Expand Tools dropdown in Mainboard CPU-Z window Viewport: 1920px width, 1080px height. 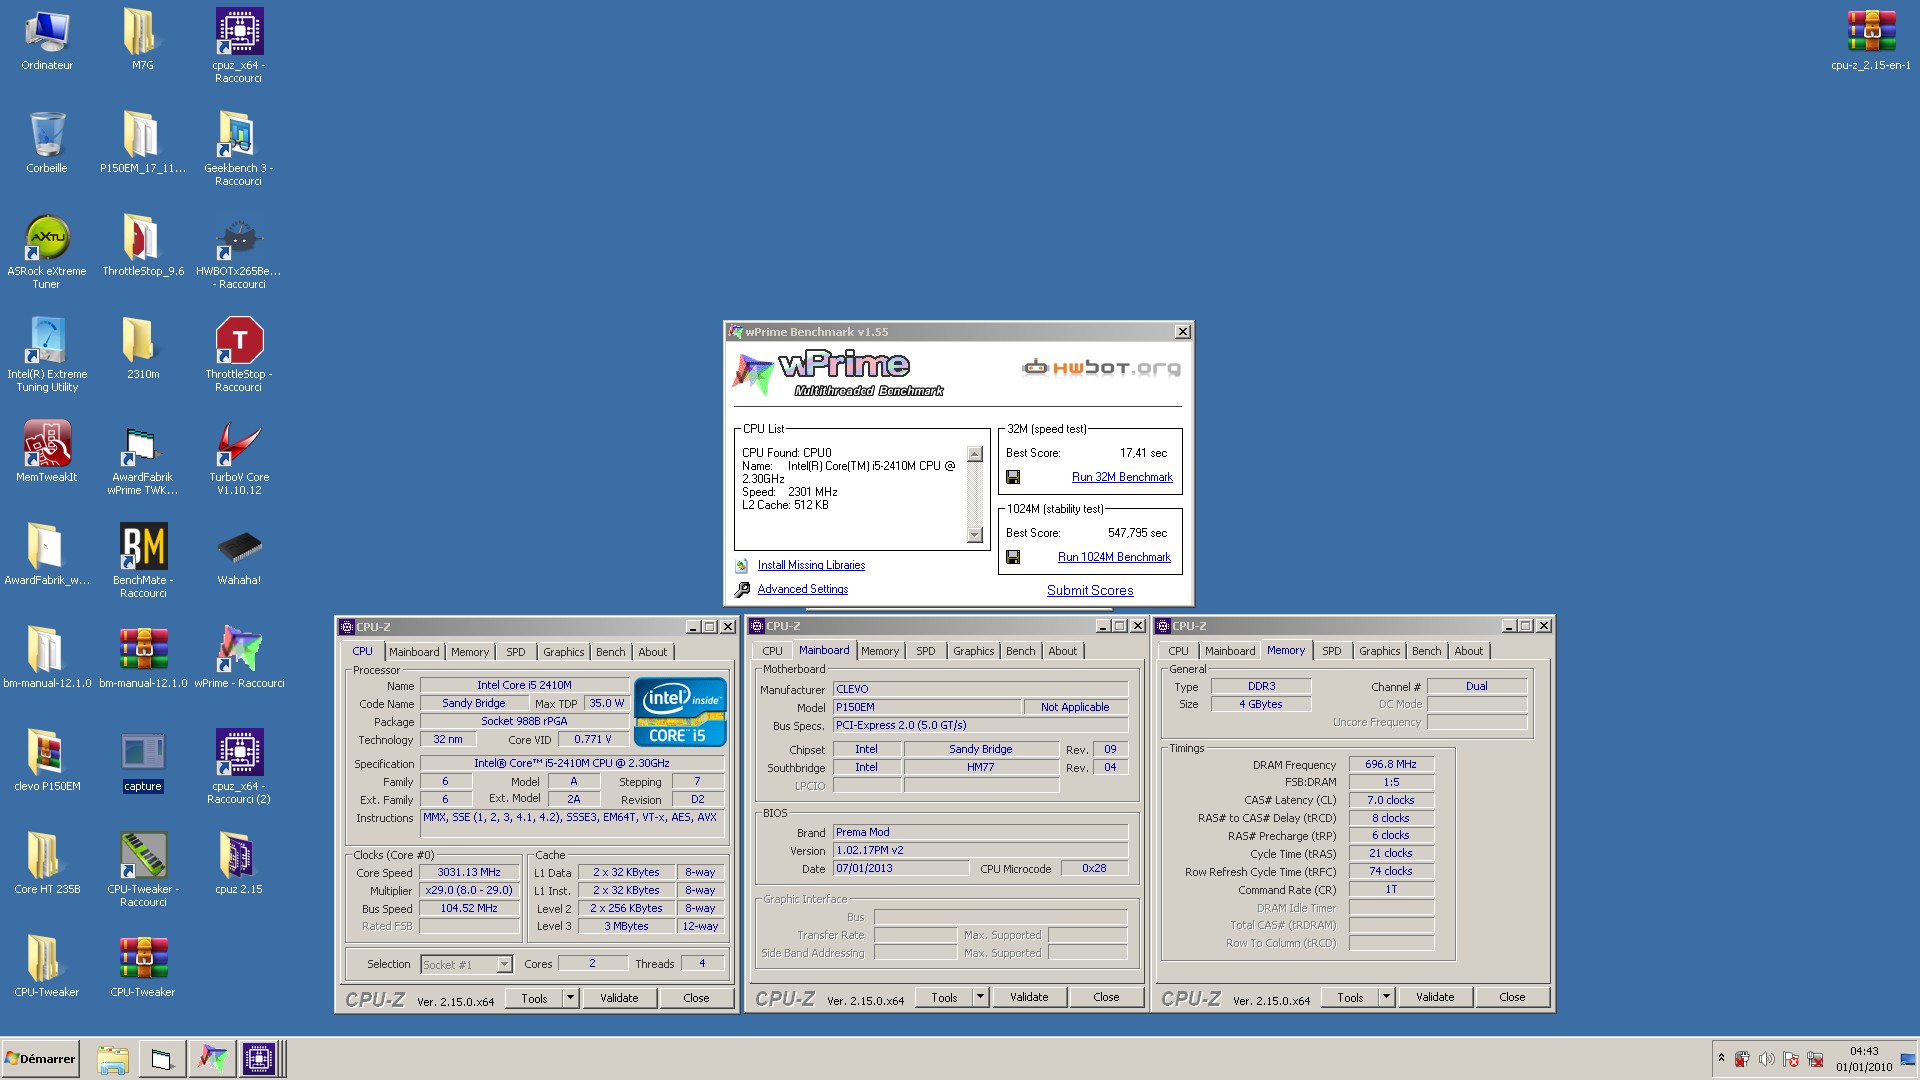tap(980, 996)
